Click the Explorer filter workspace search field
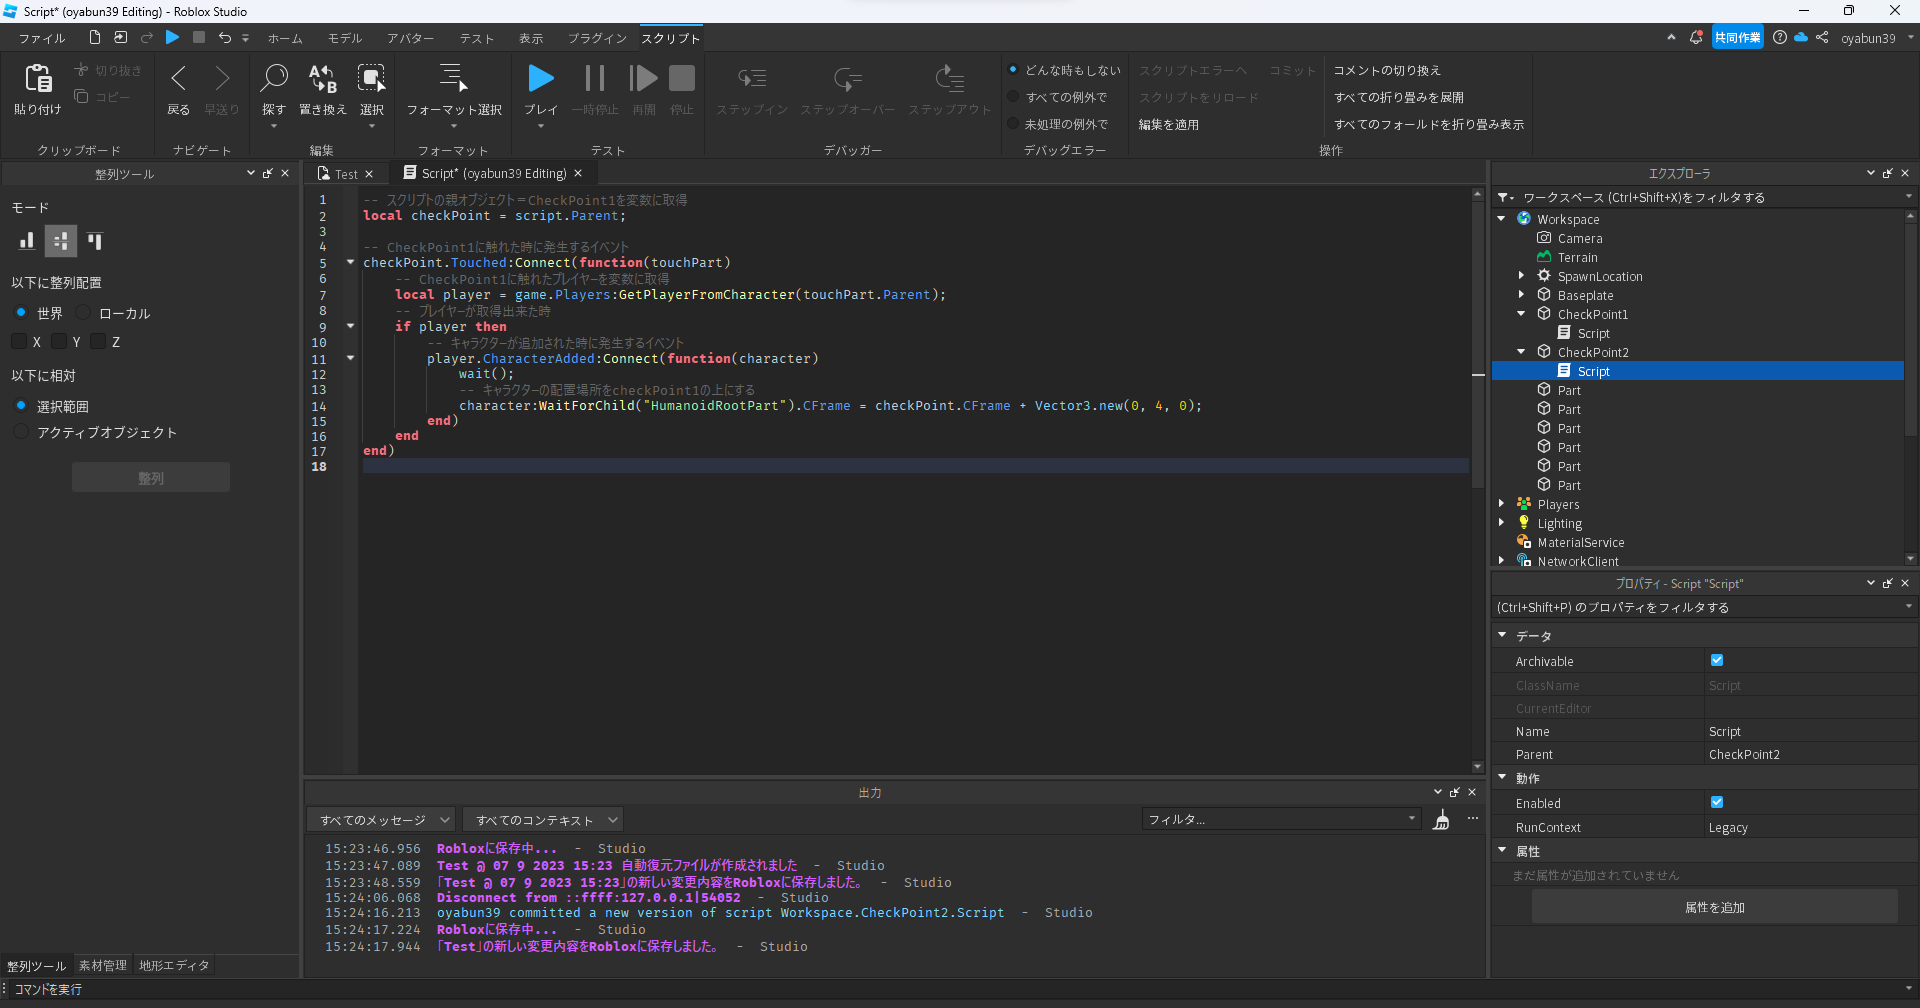The height and width of the screenshot is (1008, 1920). (1706, 197)
